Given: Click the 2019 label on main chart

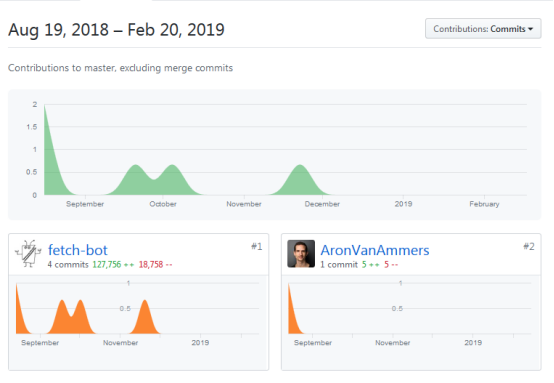Looking at the screenshot, I should 403,204.
